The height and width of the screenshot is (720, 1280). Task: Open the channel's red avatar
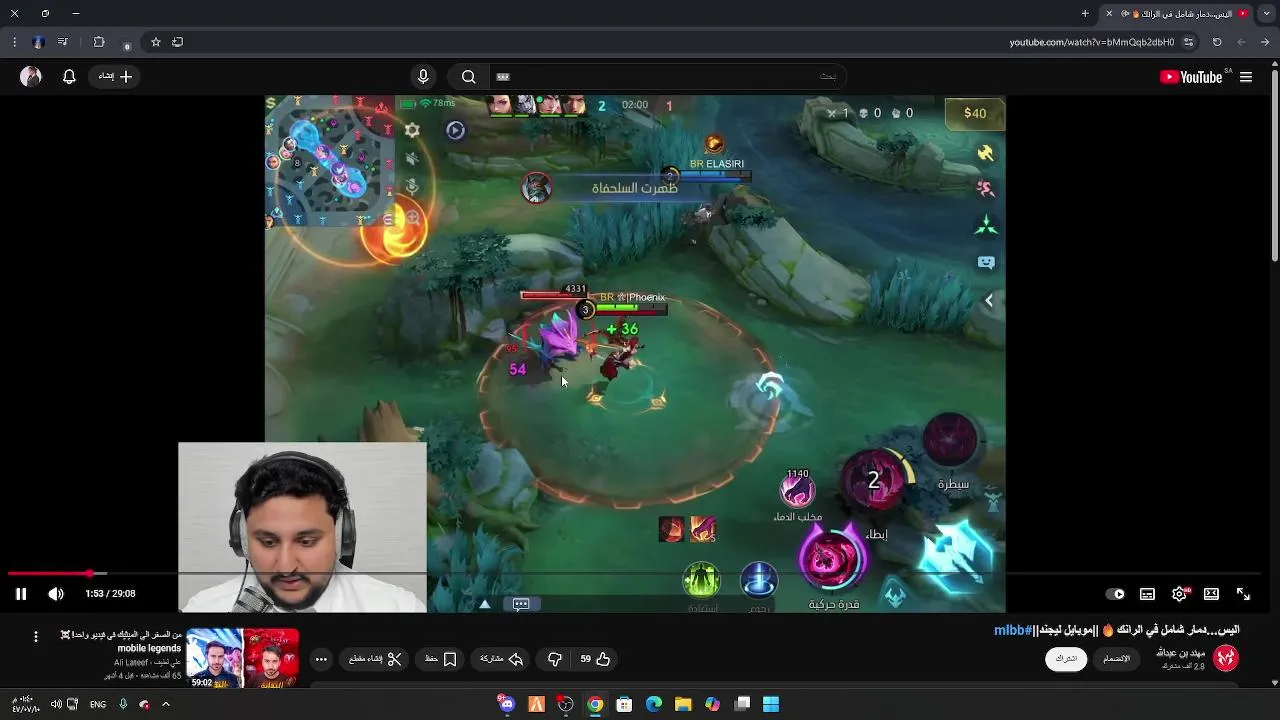(1226, 657)
